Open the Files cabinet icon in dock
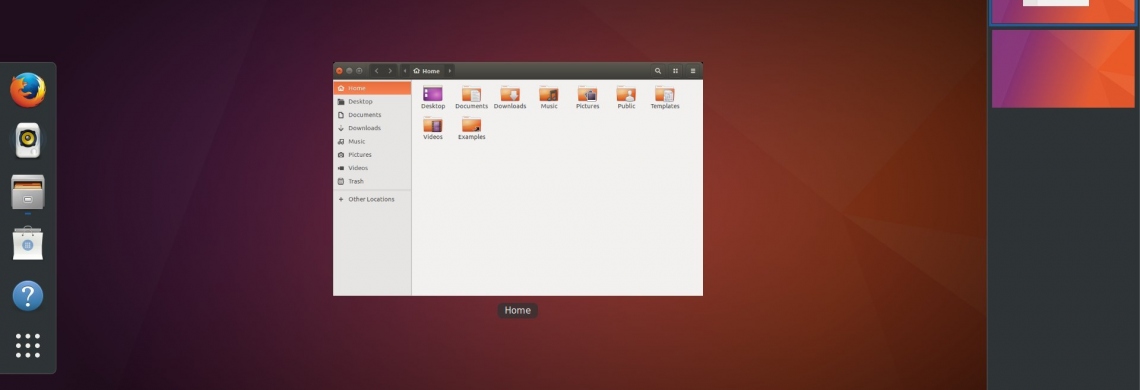1140x390 pixels. pyautogui.click(x=28, y=192)
